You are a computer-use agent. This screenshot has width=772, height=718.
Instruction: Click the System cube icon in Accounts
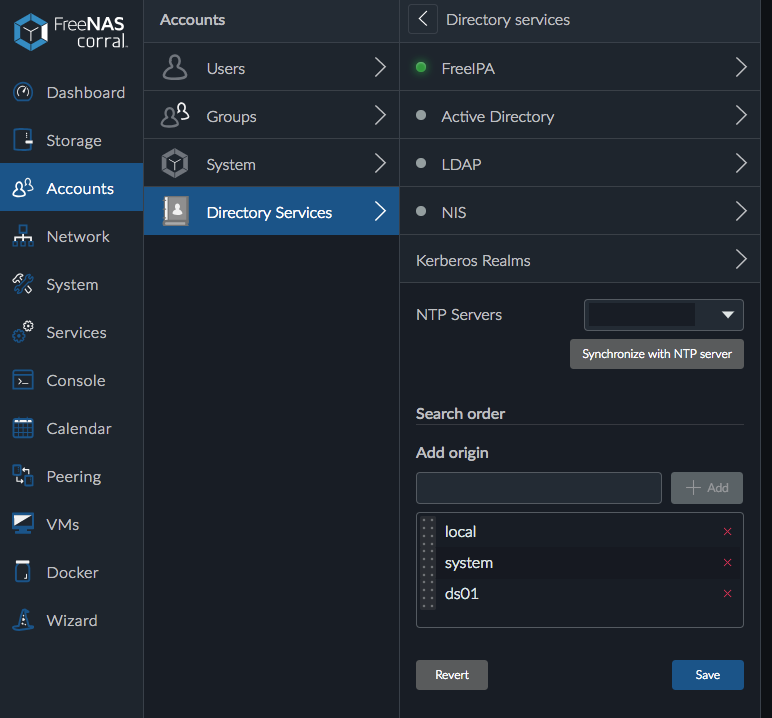point(175,163)
